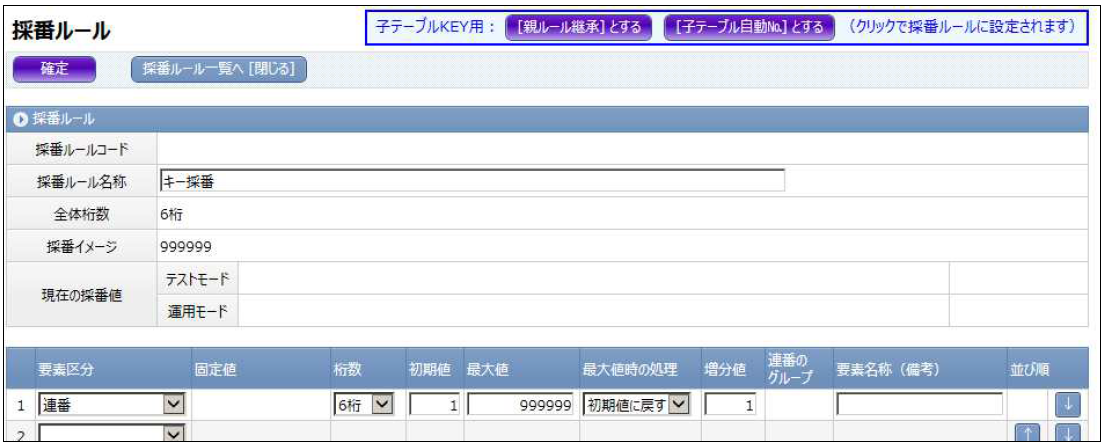
Task: Click the 初期値 input in row 1
Action: (x=432, y=404)
